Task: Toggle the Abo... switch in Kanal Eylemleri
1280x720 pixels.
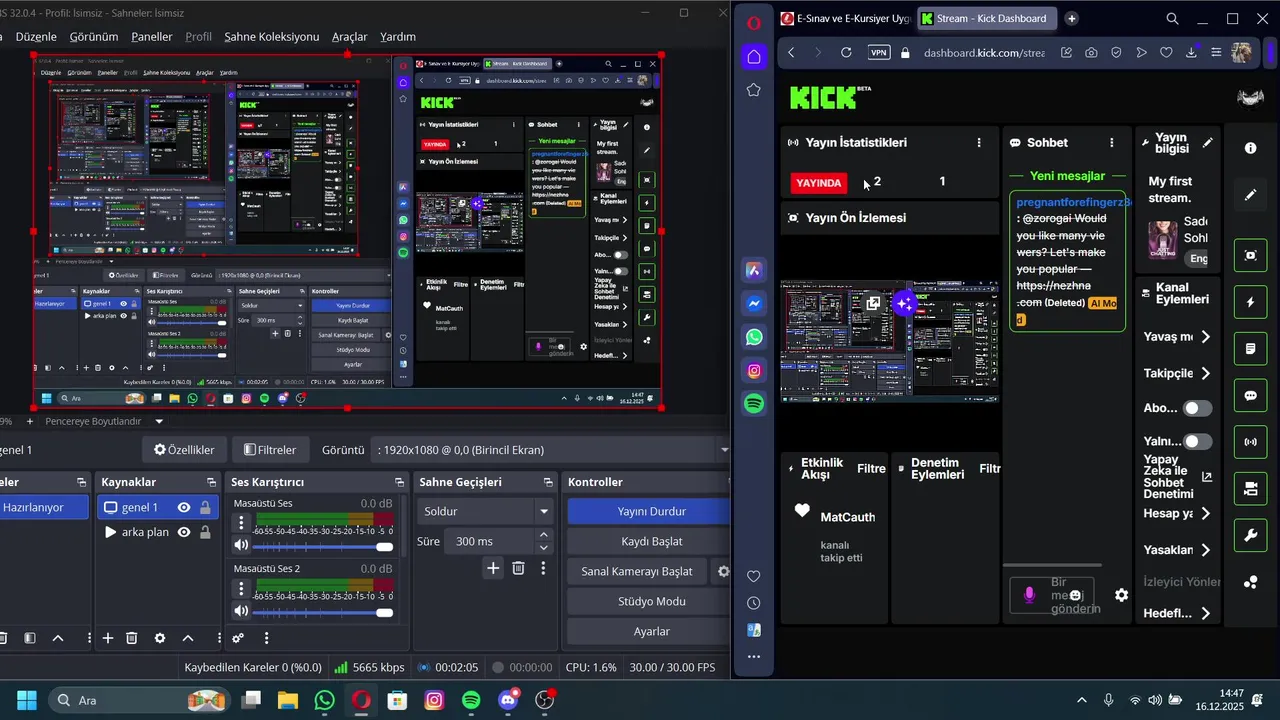Action: (1198, 408)
